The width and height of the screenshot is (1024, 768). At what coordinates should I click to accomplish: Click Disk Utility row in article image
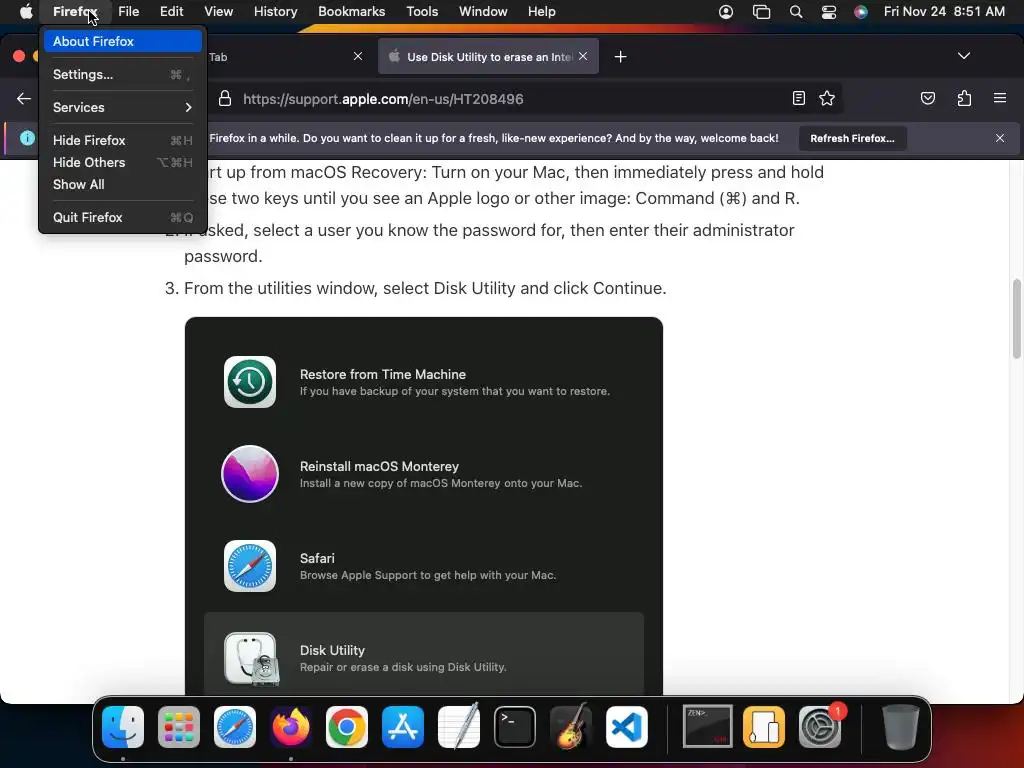[x=424, y=654]
